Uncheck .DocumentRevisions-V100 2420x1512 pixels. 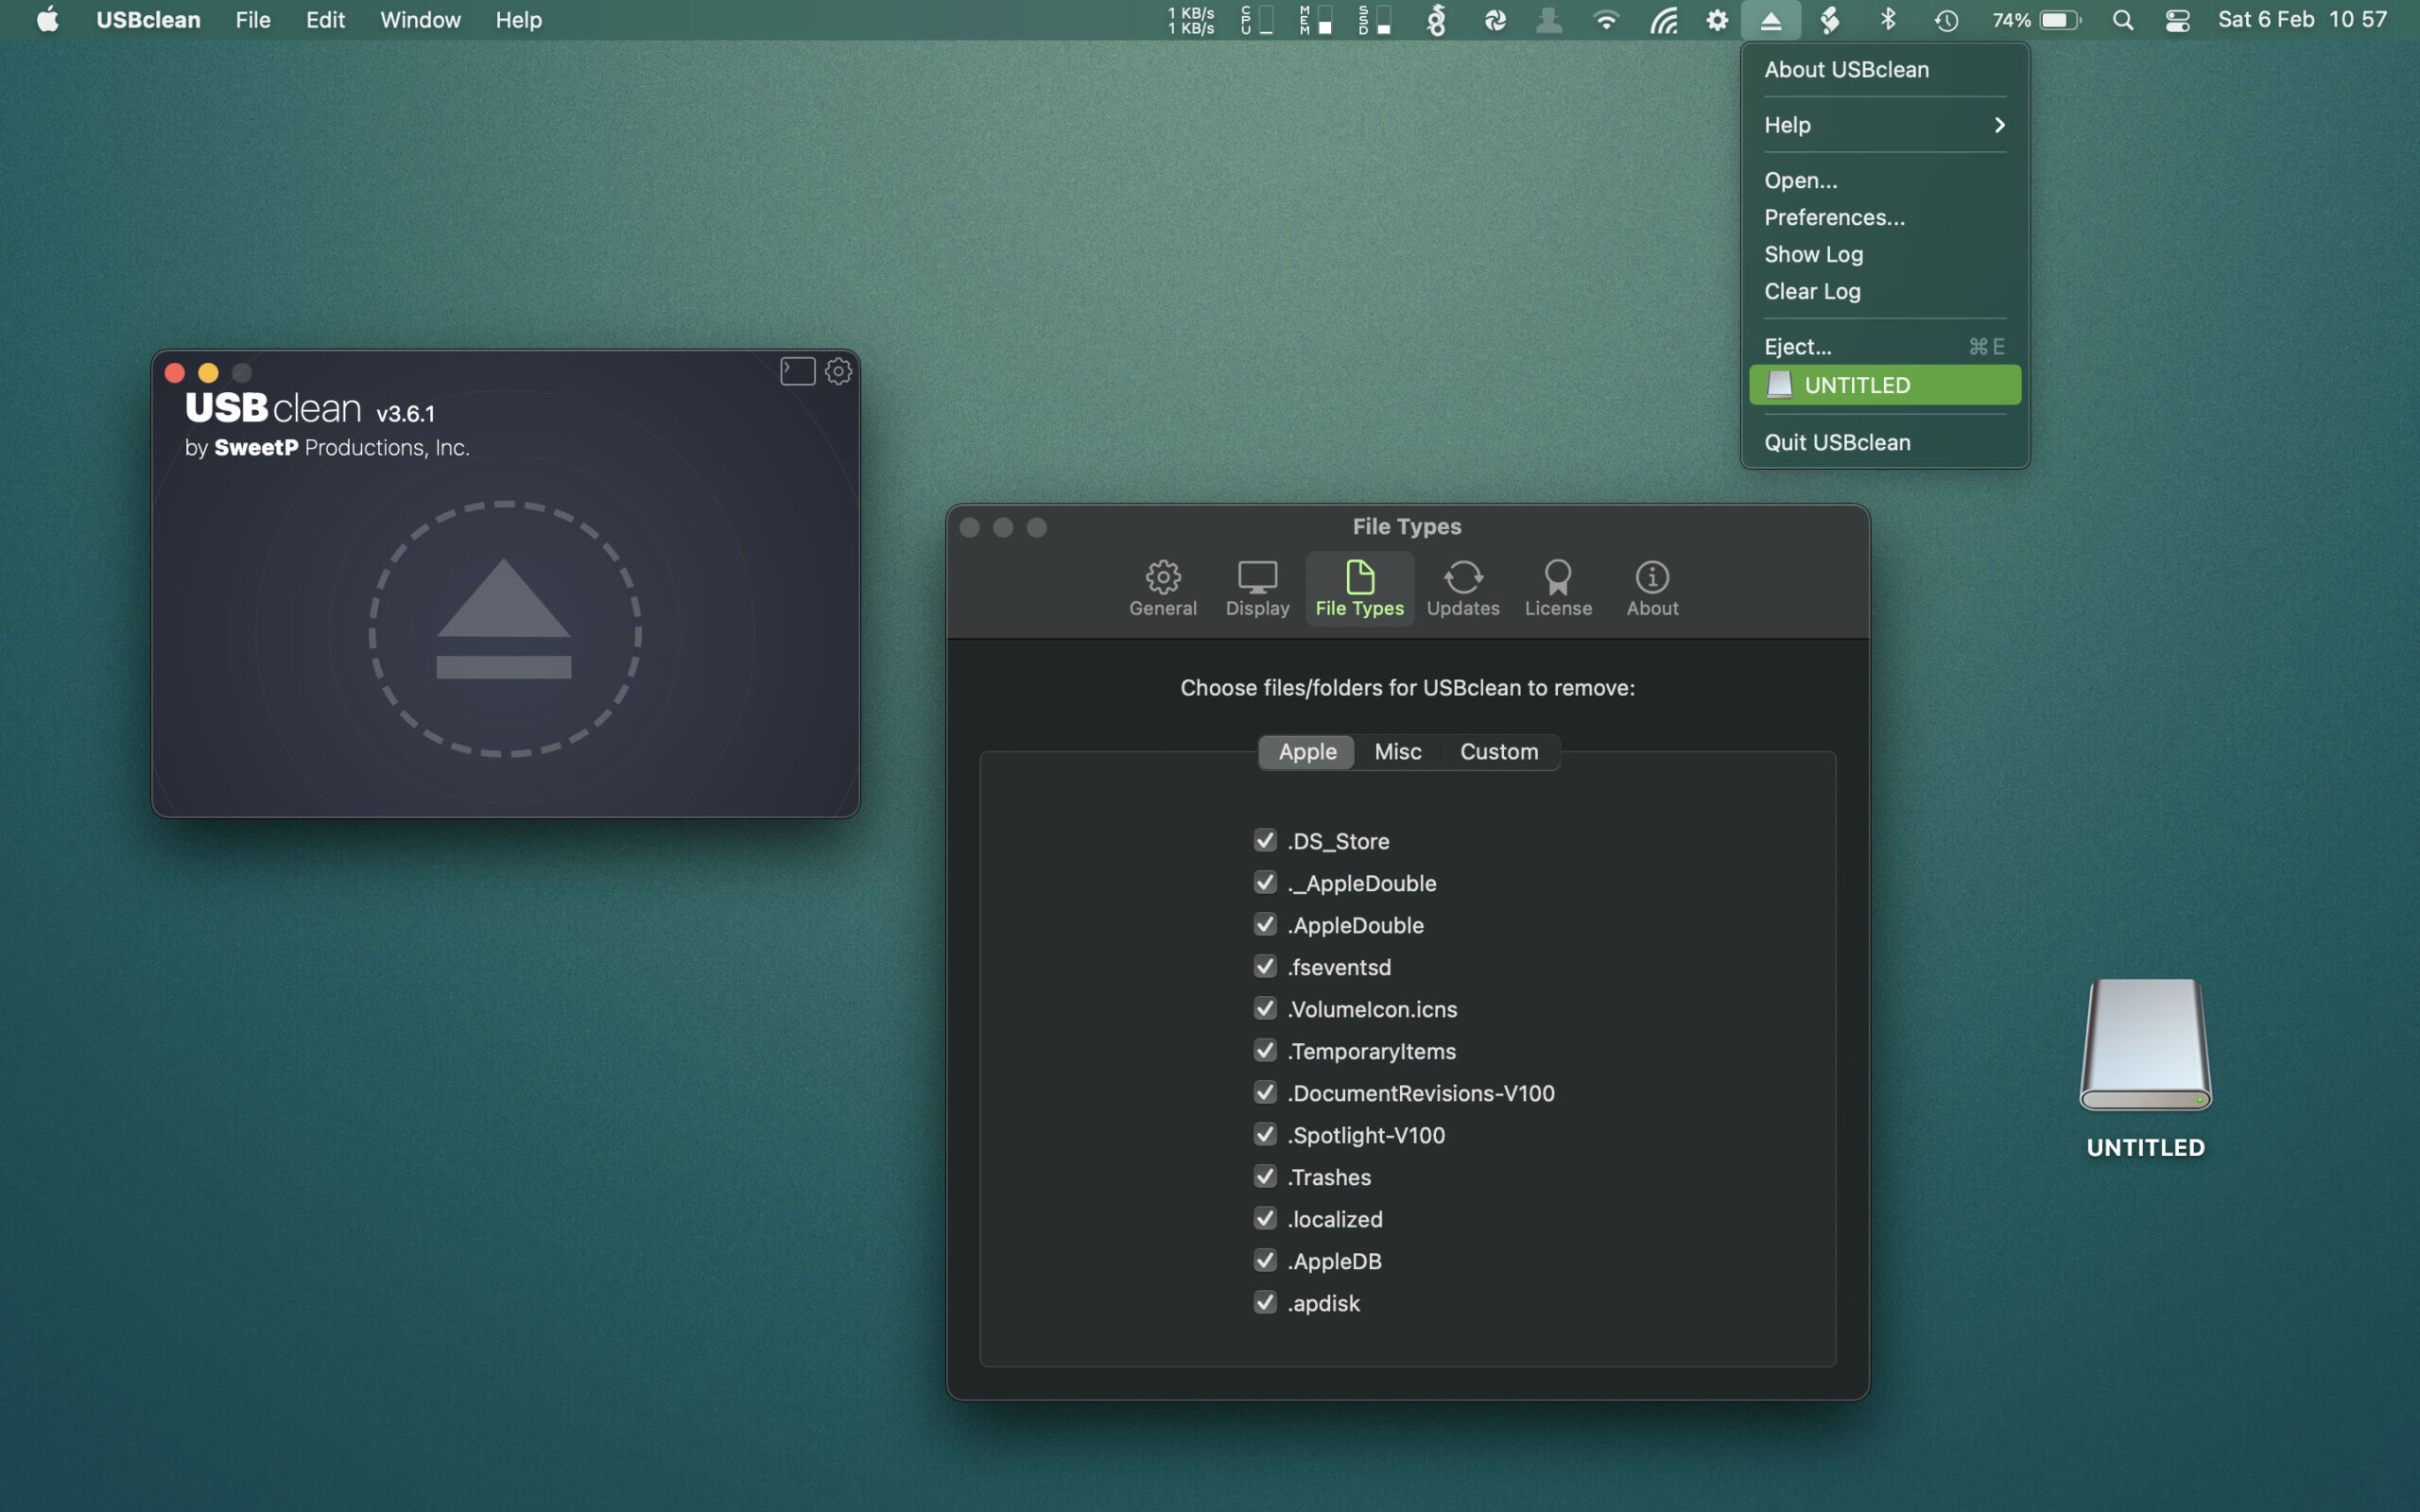click(x=1265, y=1092)
